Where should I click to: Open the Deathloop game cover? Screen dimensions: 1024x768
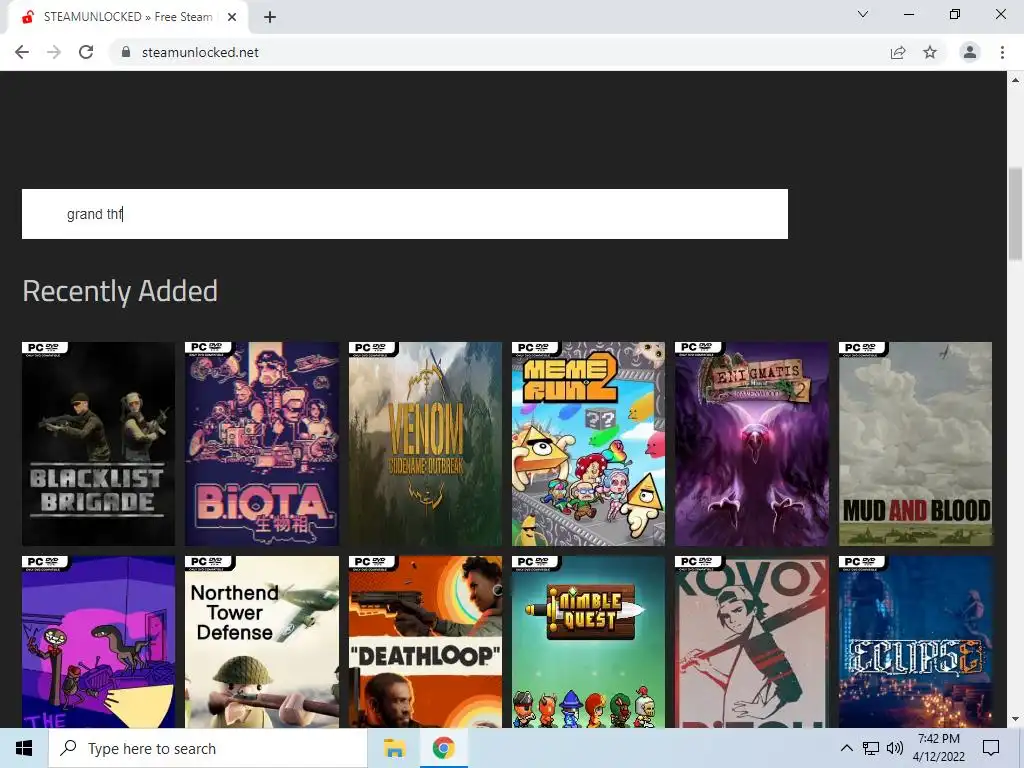425,642
